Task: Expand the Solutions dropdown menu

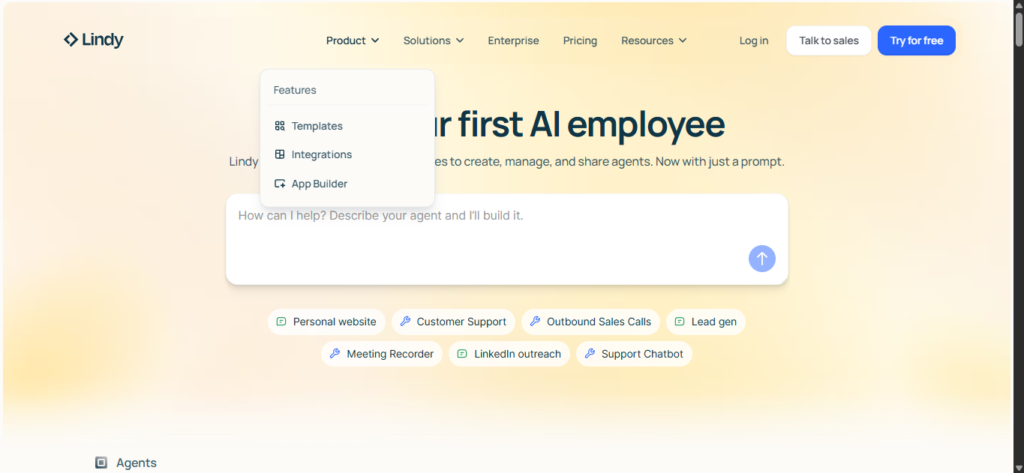Action: 434,41
